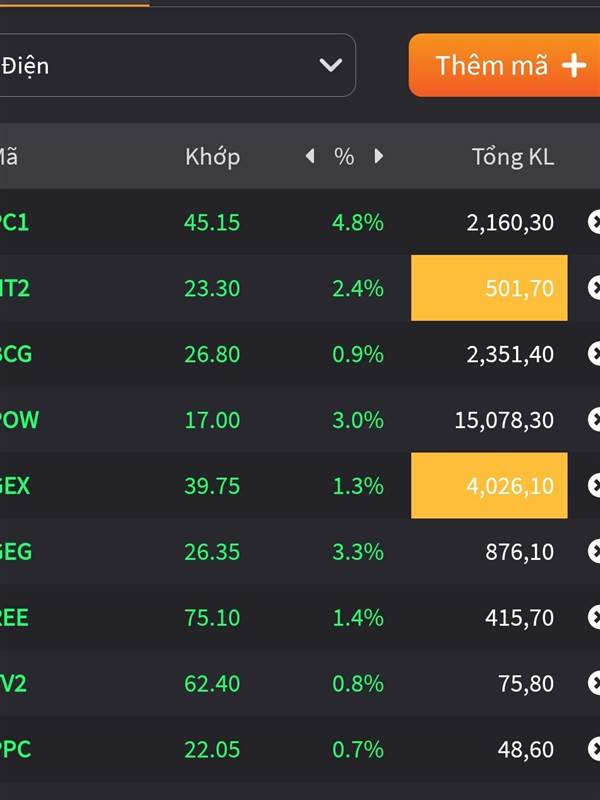Remove the stock with volume 501,70 via X

coord(594,288)
